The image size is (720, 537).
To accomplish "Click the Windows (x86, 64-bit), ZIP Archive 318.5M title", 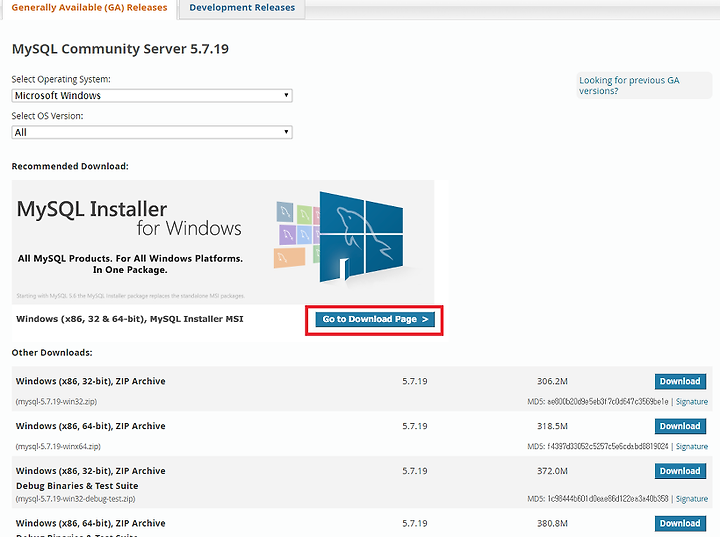I will click(x=90, y=426).
